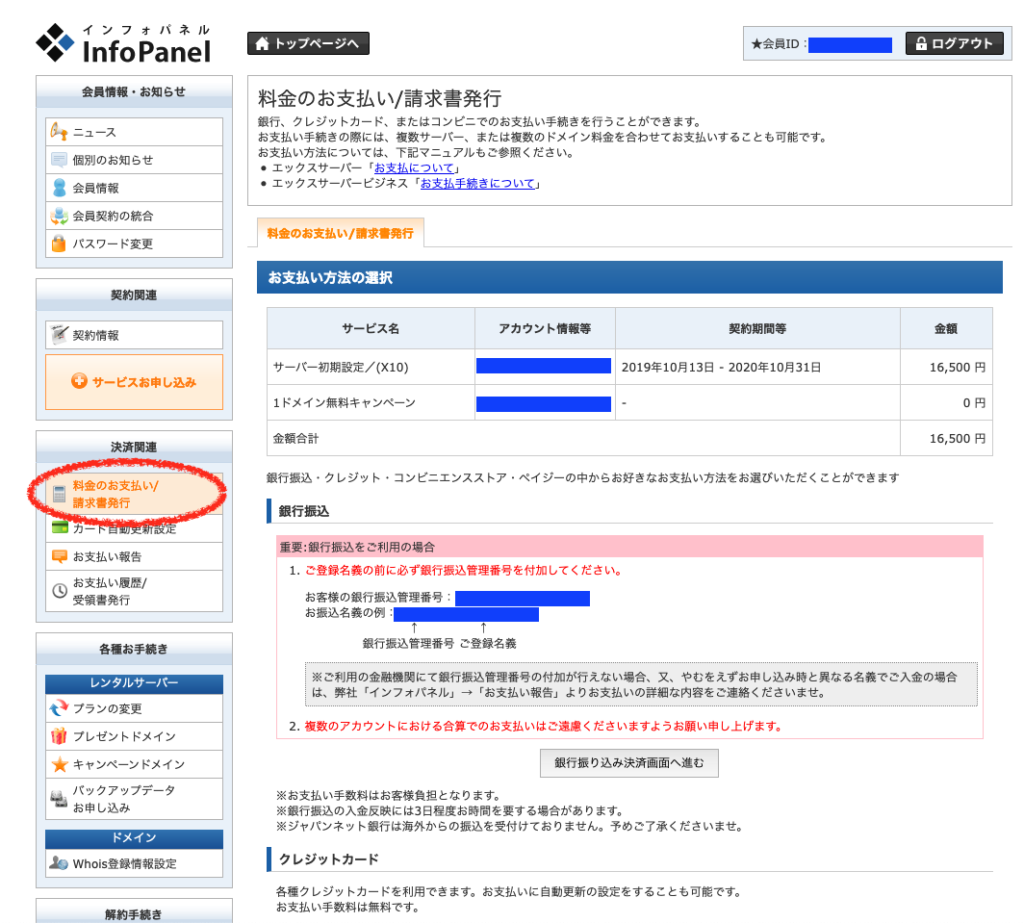Screen dimensions: 1024x923
Task: Click the アカウント情報等 column header
Action: [x=545, y=329]
